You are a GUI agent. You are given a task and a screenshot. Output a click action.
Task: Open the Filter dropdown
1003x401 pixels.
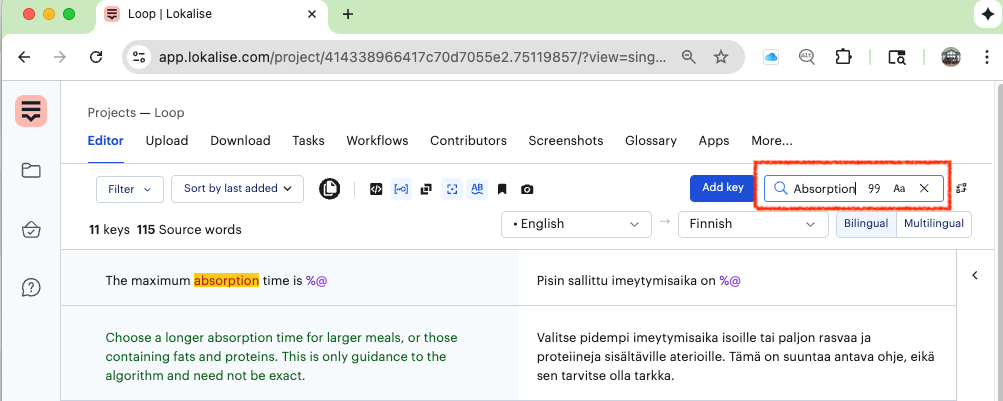129,188
